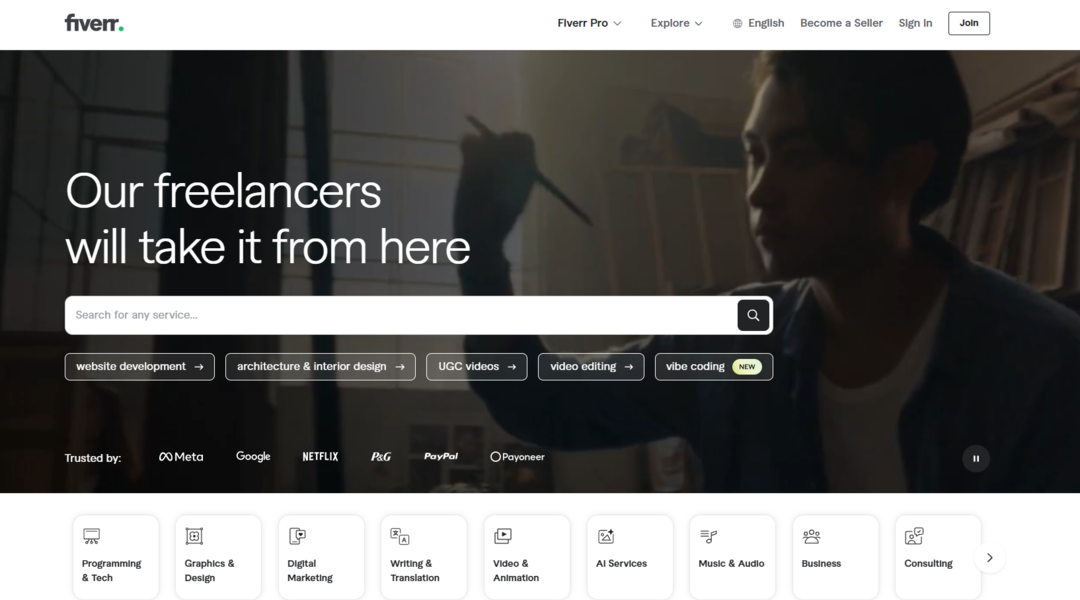
Task: Click the AI Services icon
Action: click(606, 536)
